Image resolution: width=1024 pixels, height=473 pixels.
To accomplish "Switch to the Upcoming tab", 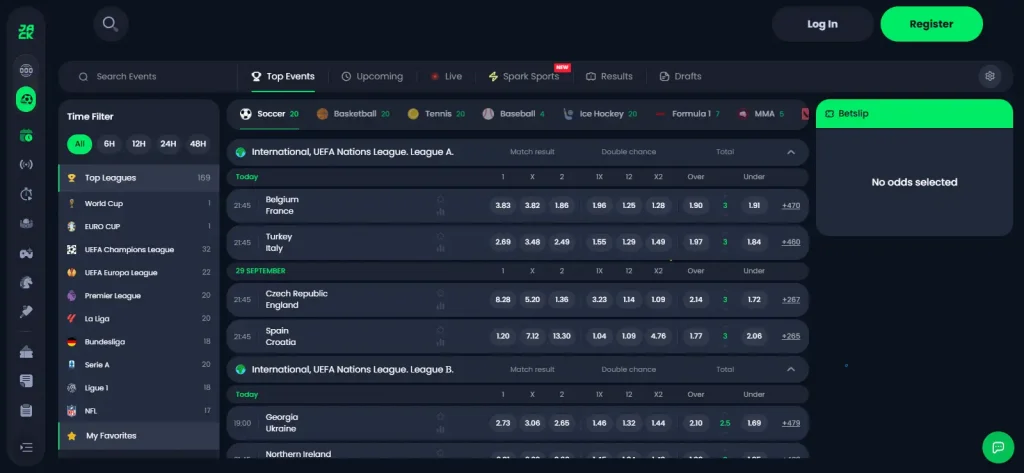I will [372, 76].
